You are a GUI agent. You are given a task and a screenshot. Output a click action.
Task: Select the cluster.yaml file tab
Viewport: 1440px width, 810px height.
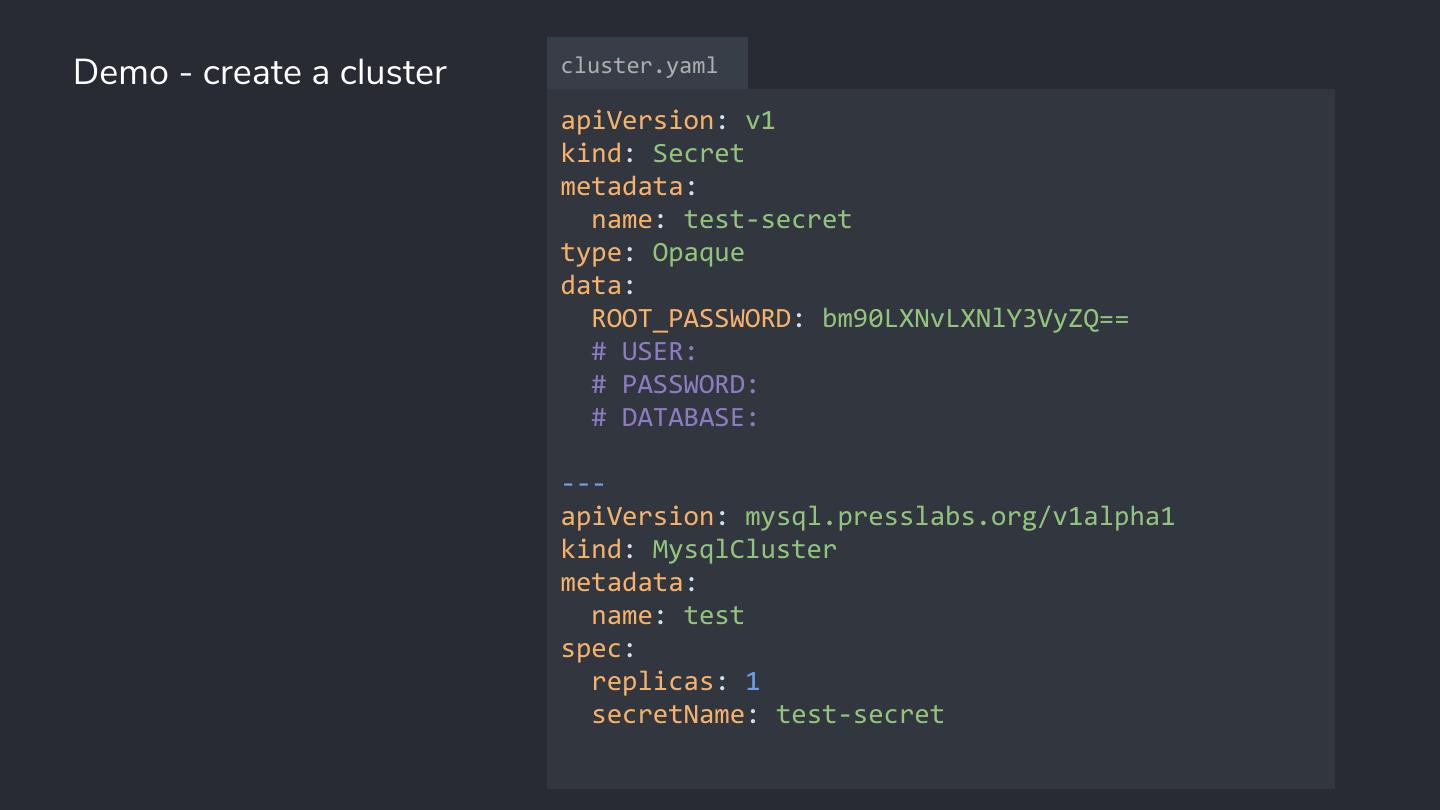point(640,66)
